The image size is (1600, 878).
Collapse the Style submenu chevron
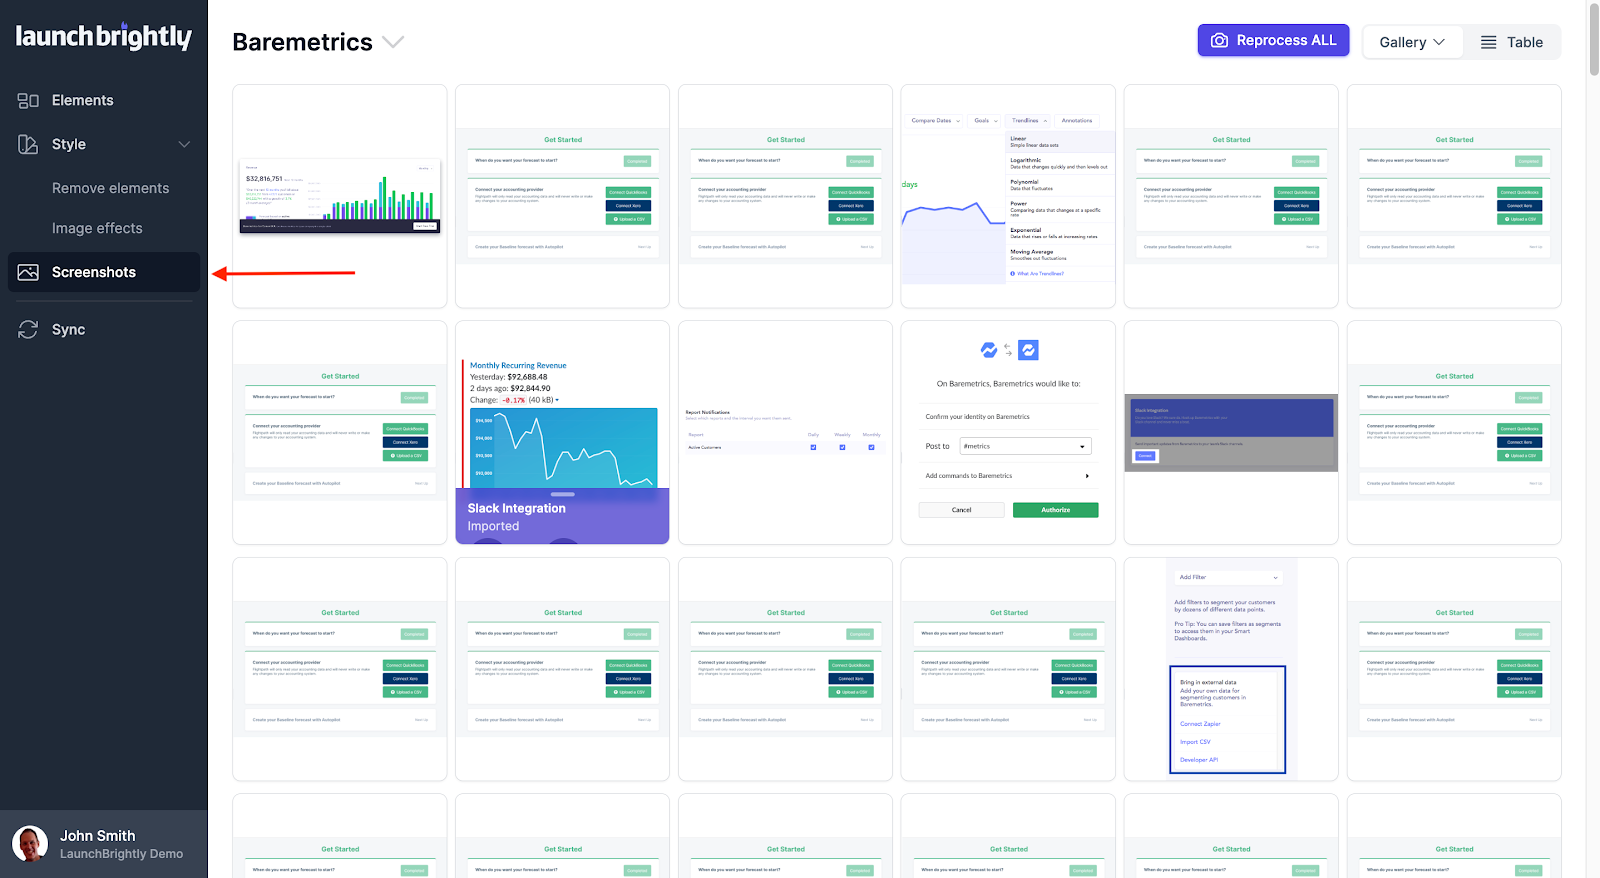(x=184, y=144)
